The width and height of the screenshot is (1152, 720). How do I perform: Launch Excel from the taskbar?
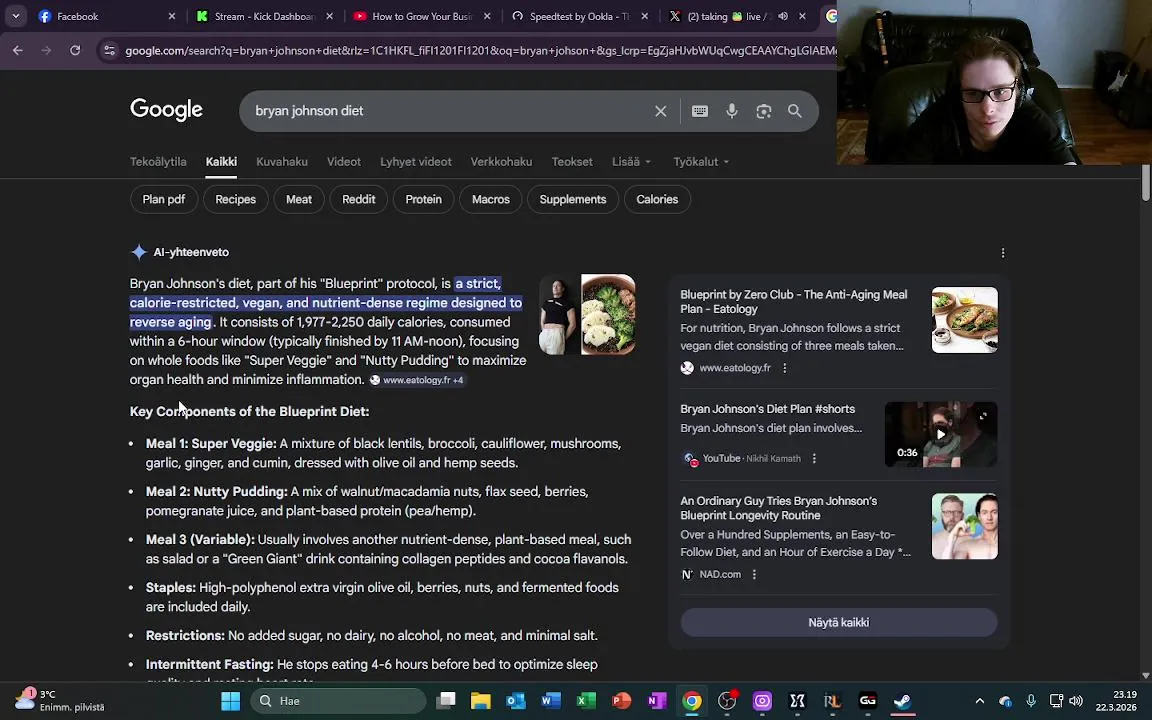pyautogui.click(x=586, y=701)
